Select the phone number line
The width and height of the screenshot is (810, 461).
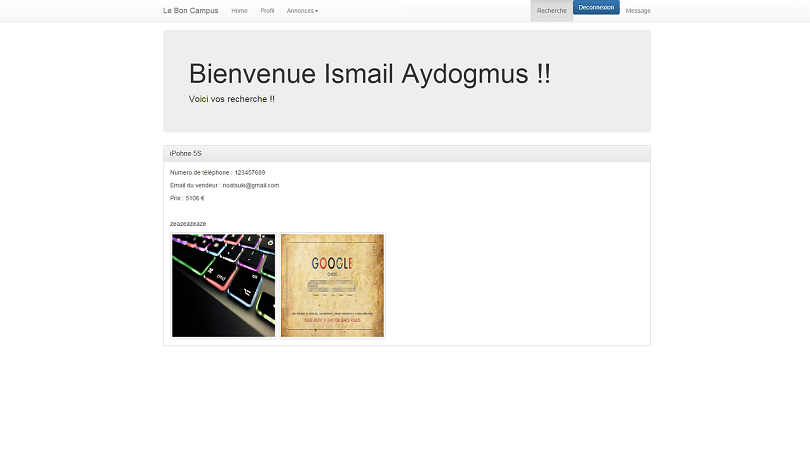[x=217, y=173]
